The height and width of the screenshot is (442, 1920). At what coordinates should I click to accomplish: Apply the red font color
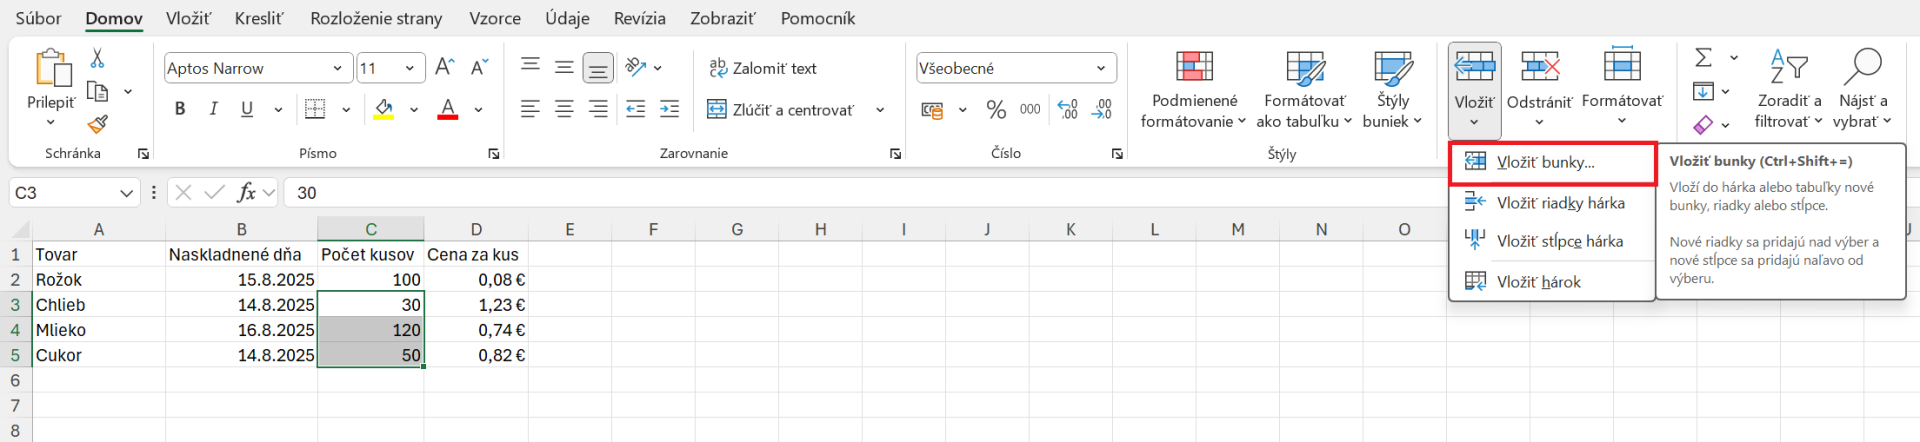448,109
